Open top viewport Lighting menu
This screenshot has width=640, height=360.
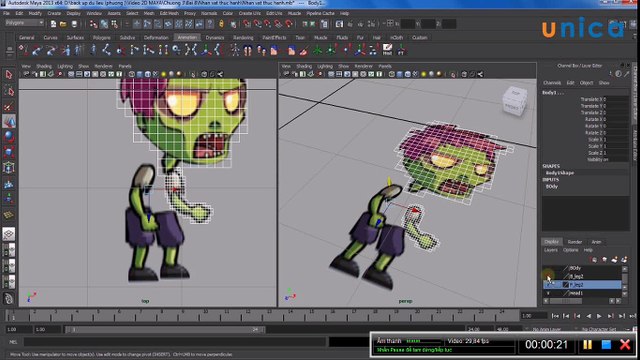(x=64, y=66)
